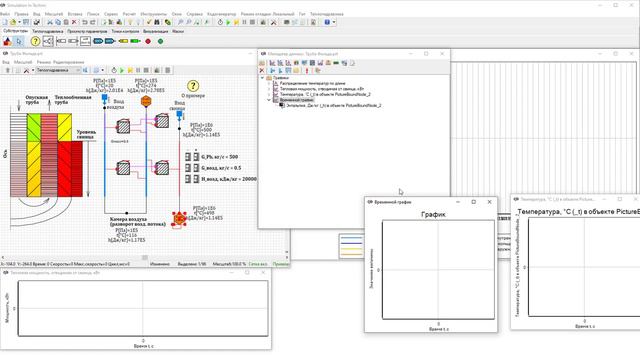The width and height of the screenshot is (640, 360).
Task: Collapse the Графики folder in data manager
Action: (x=262, y=78)
